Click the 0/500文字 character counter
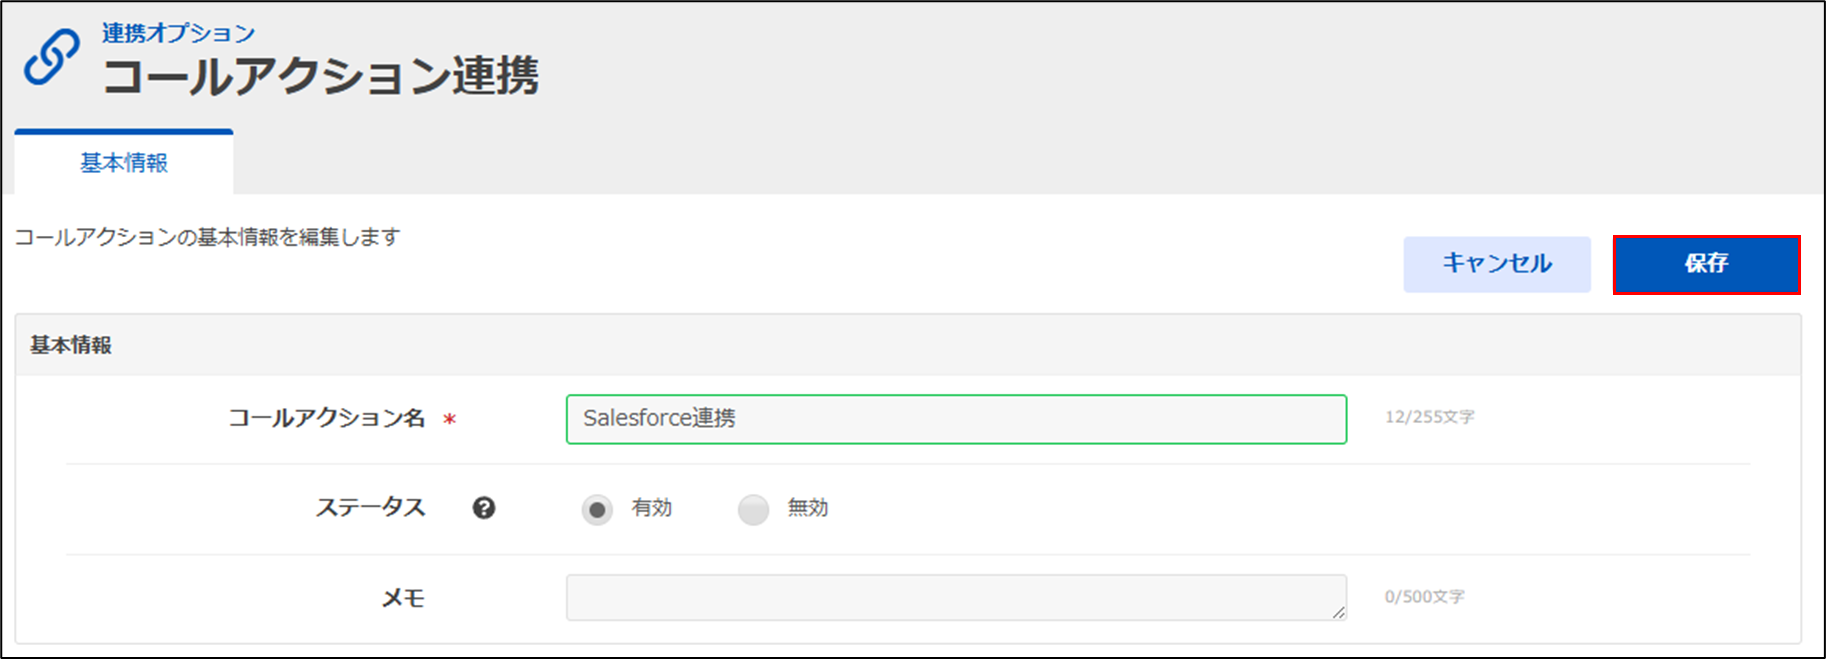The image size is (1826, 659). [1424, 597]
